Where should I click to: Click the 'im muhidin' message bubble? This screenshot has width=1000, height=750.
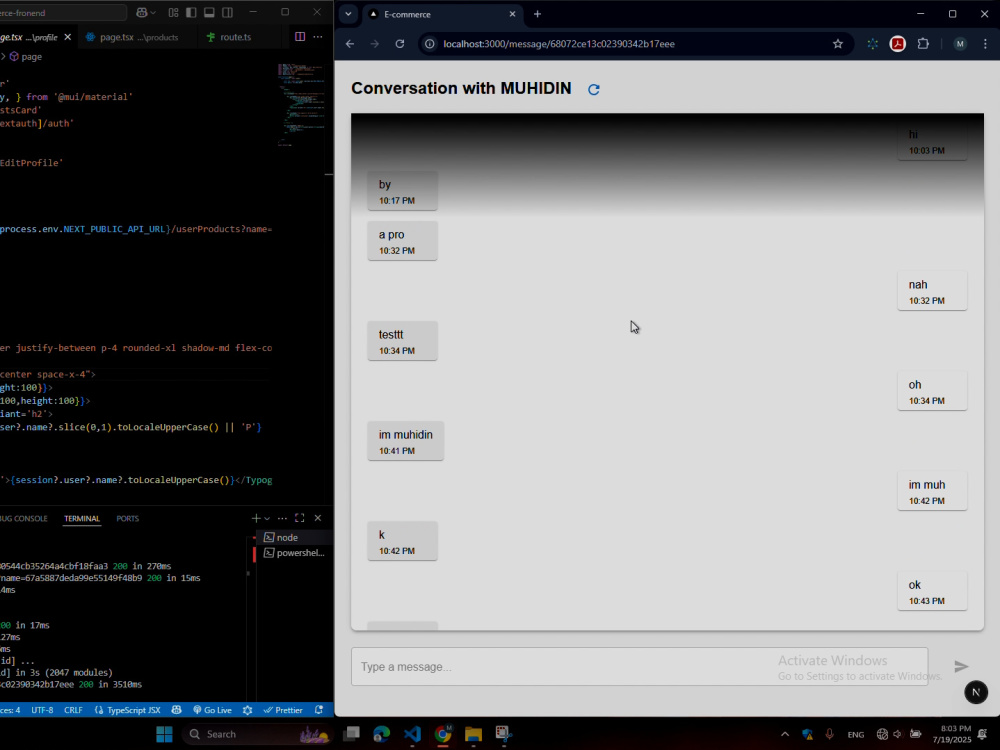[406, 441]
